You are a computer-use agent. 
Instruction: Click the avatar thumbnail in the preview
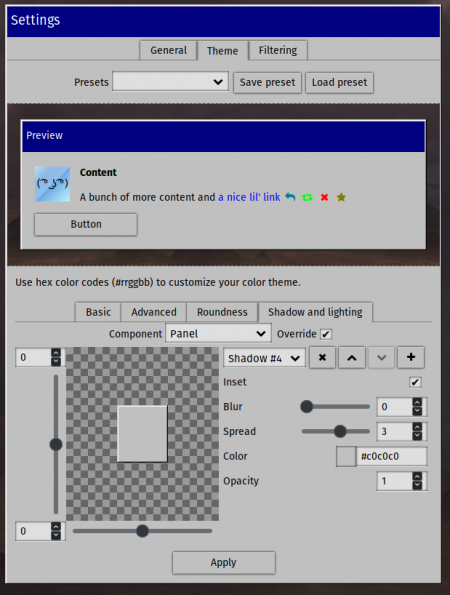[x=52, y=184]
